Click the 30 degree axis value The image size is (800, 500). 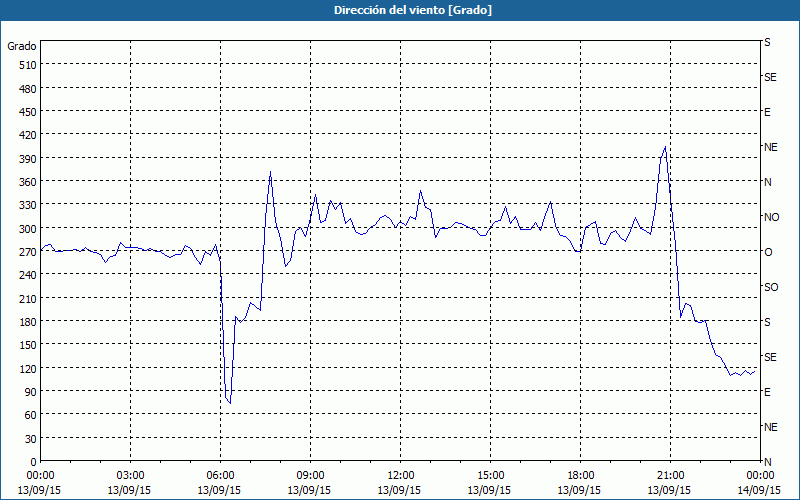tap(31, 439)
